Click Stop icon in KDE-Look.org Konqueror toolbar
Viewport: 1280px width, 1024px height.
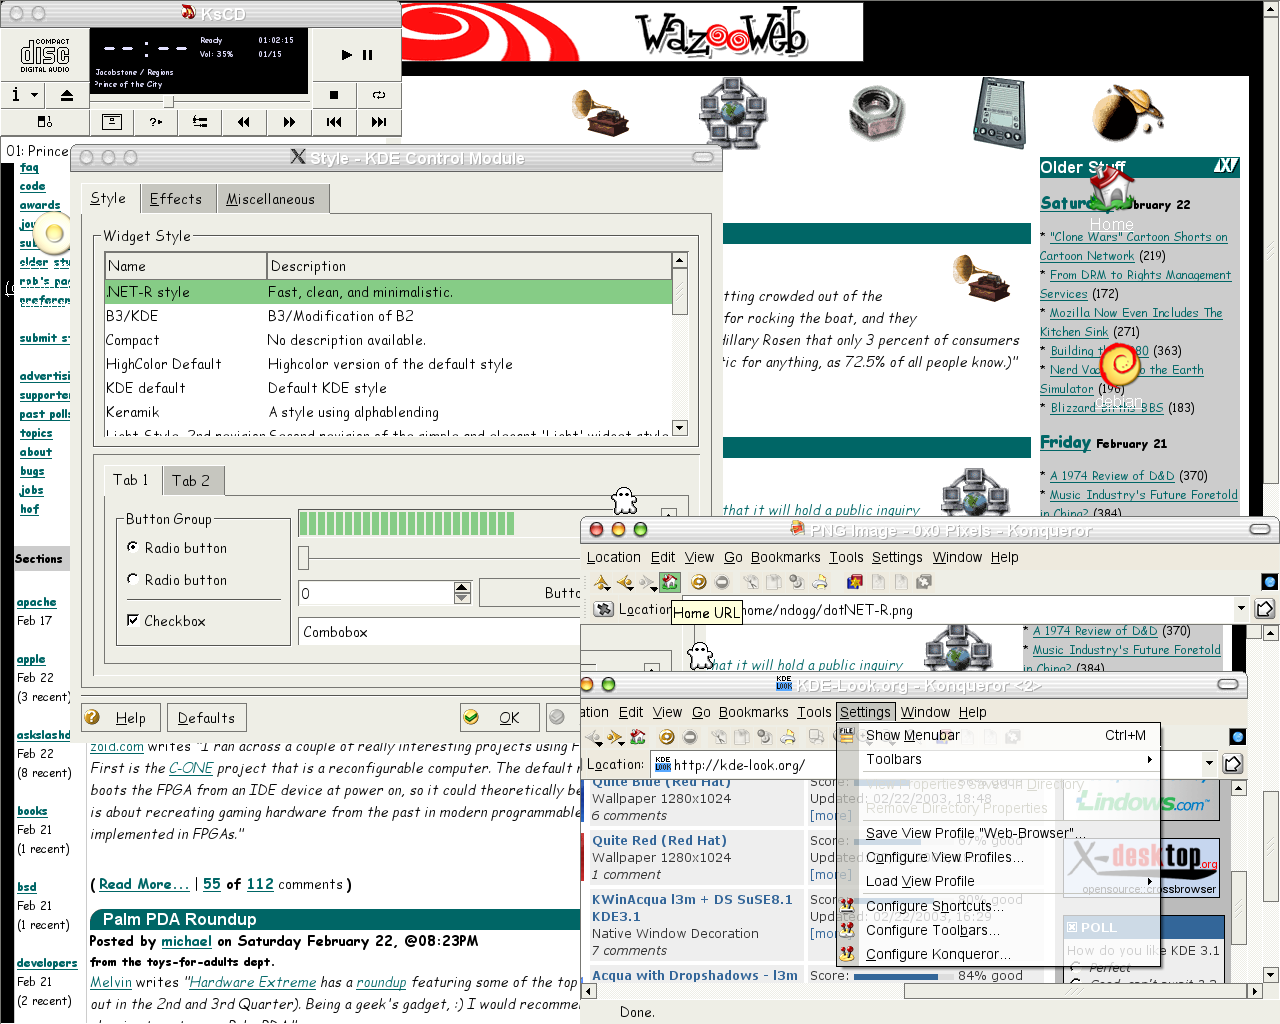(690, 737)
